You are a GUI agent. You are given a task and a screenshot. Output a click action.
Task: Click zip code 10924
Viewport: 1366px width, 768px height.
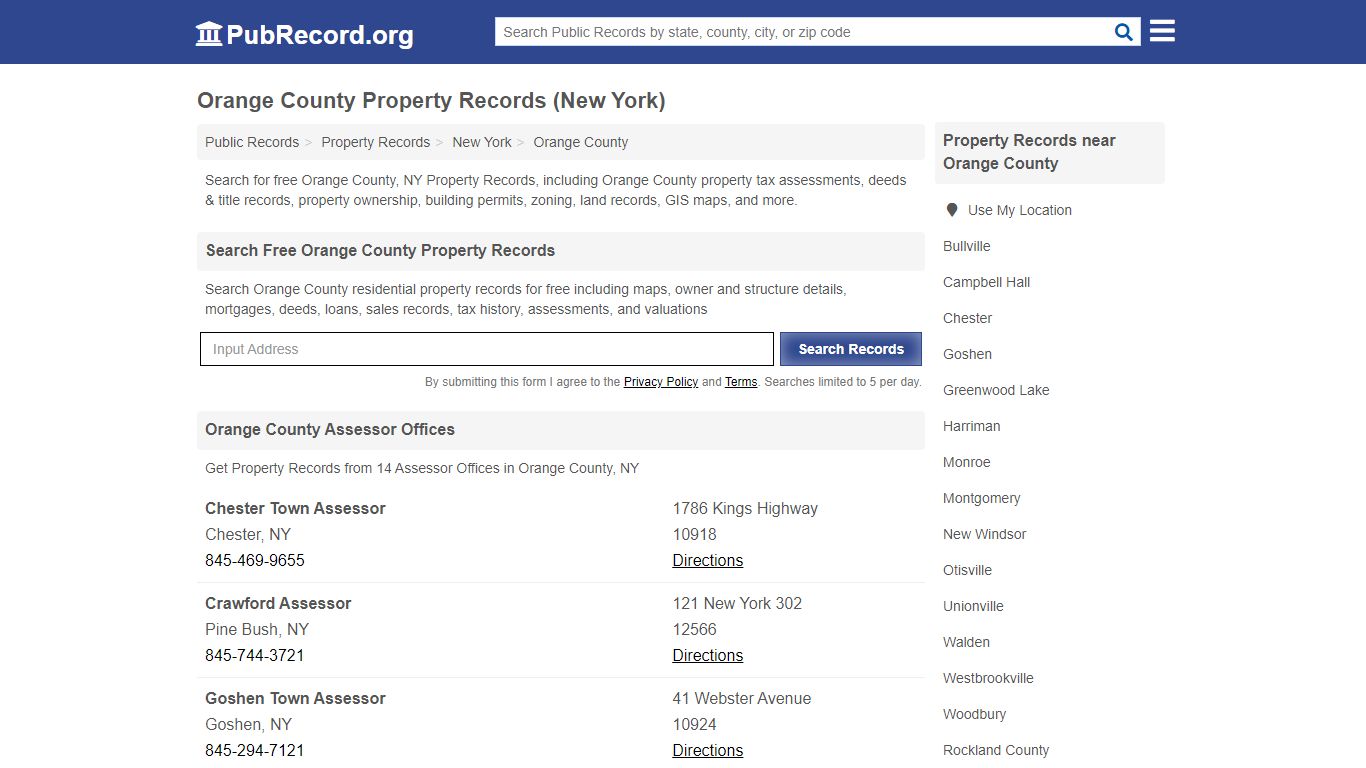tap(695, 724)
